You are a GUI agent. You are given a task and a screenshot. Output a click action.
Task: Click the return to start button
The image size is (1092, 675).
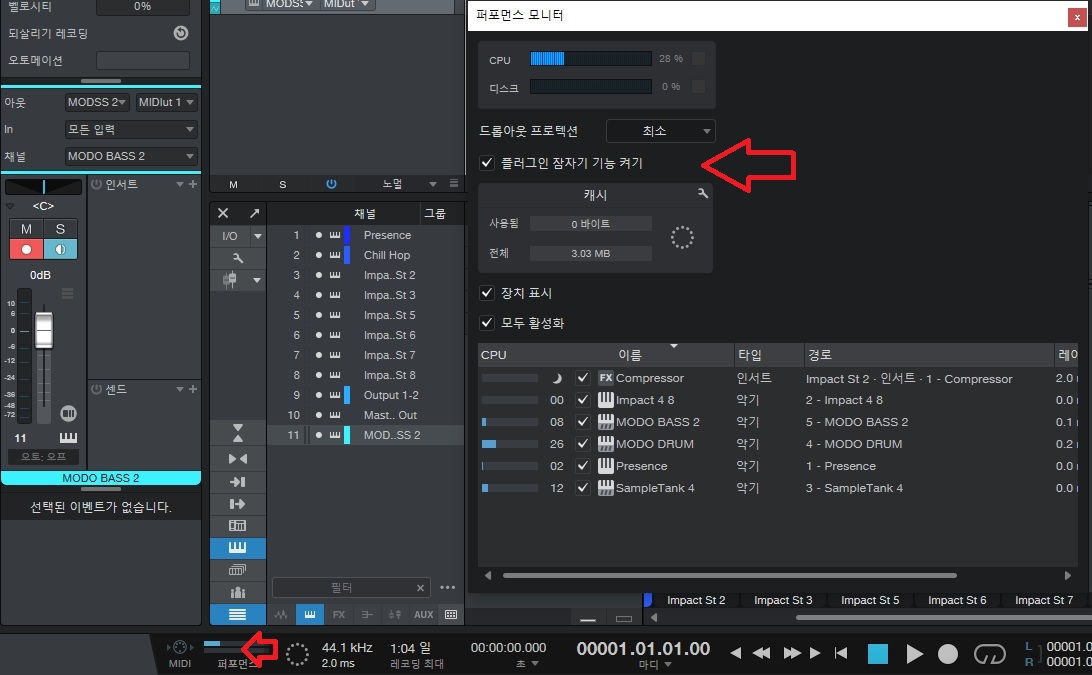[841, 653]
